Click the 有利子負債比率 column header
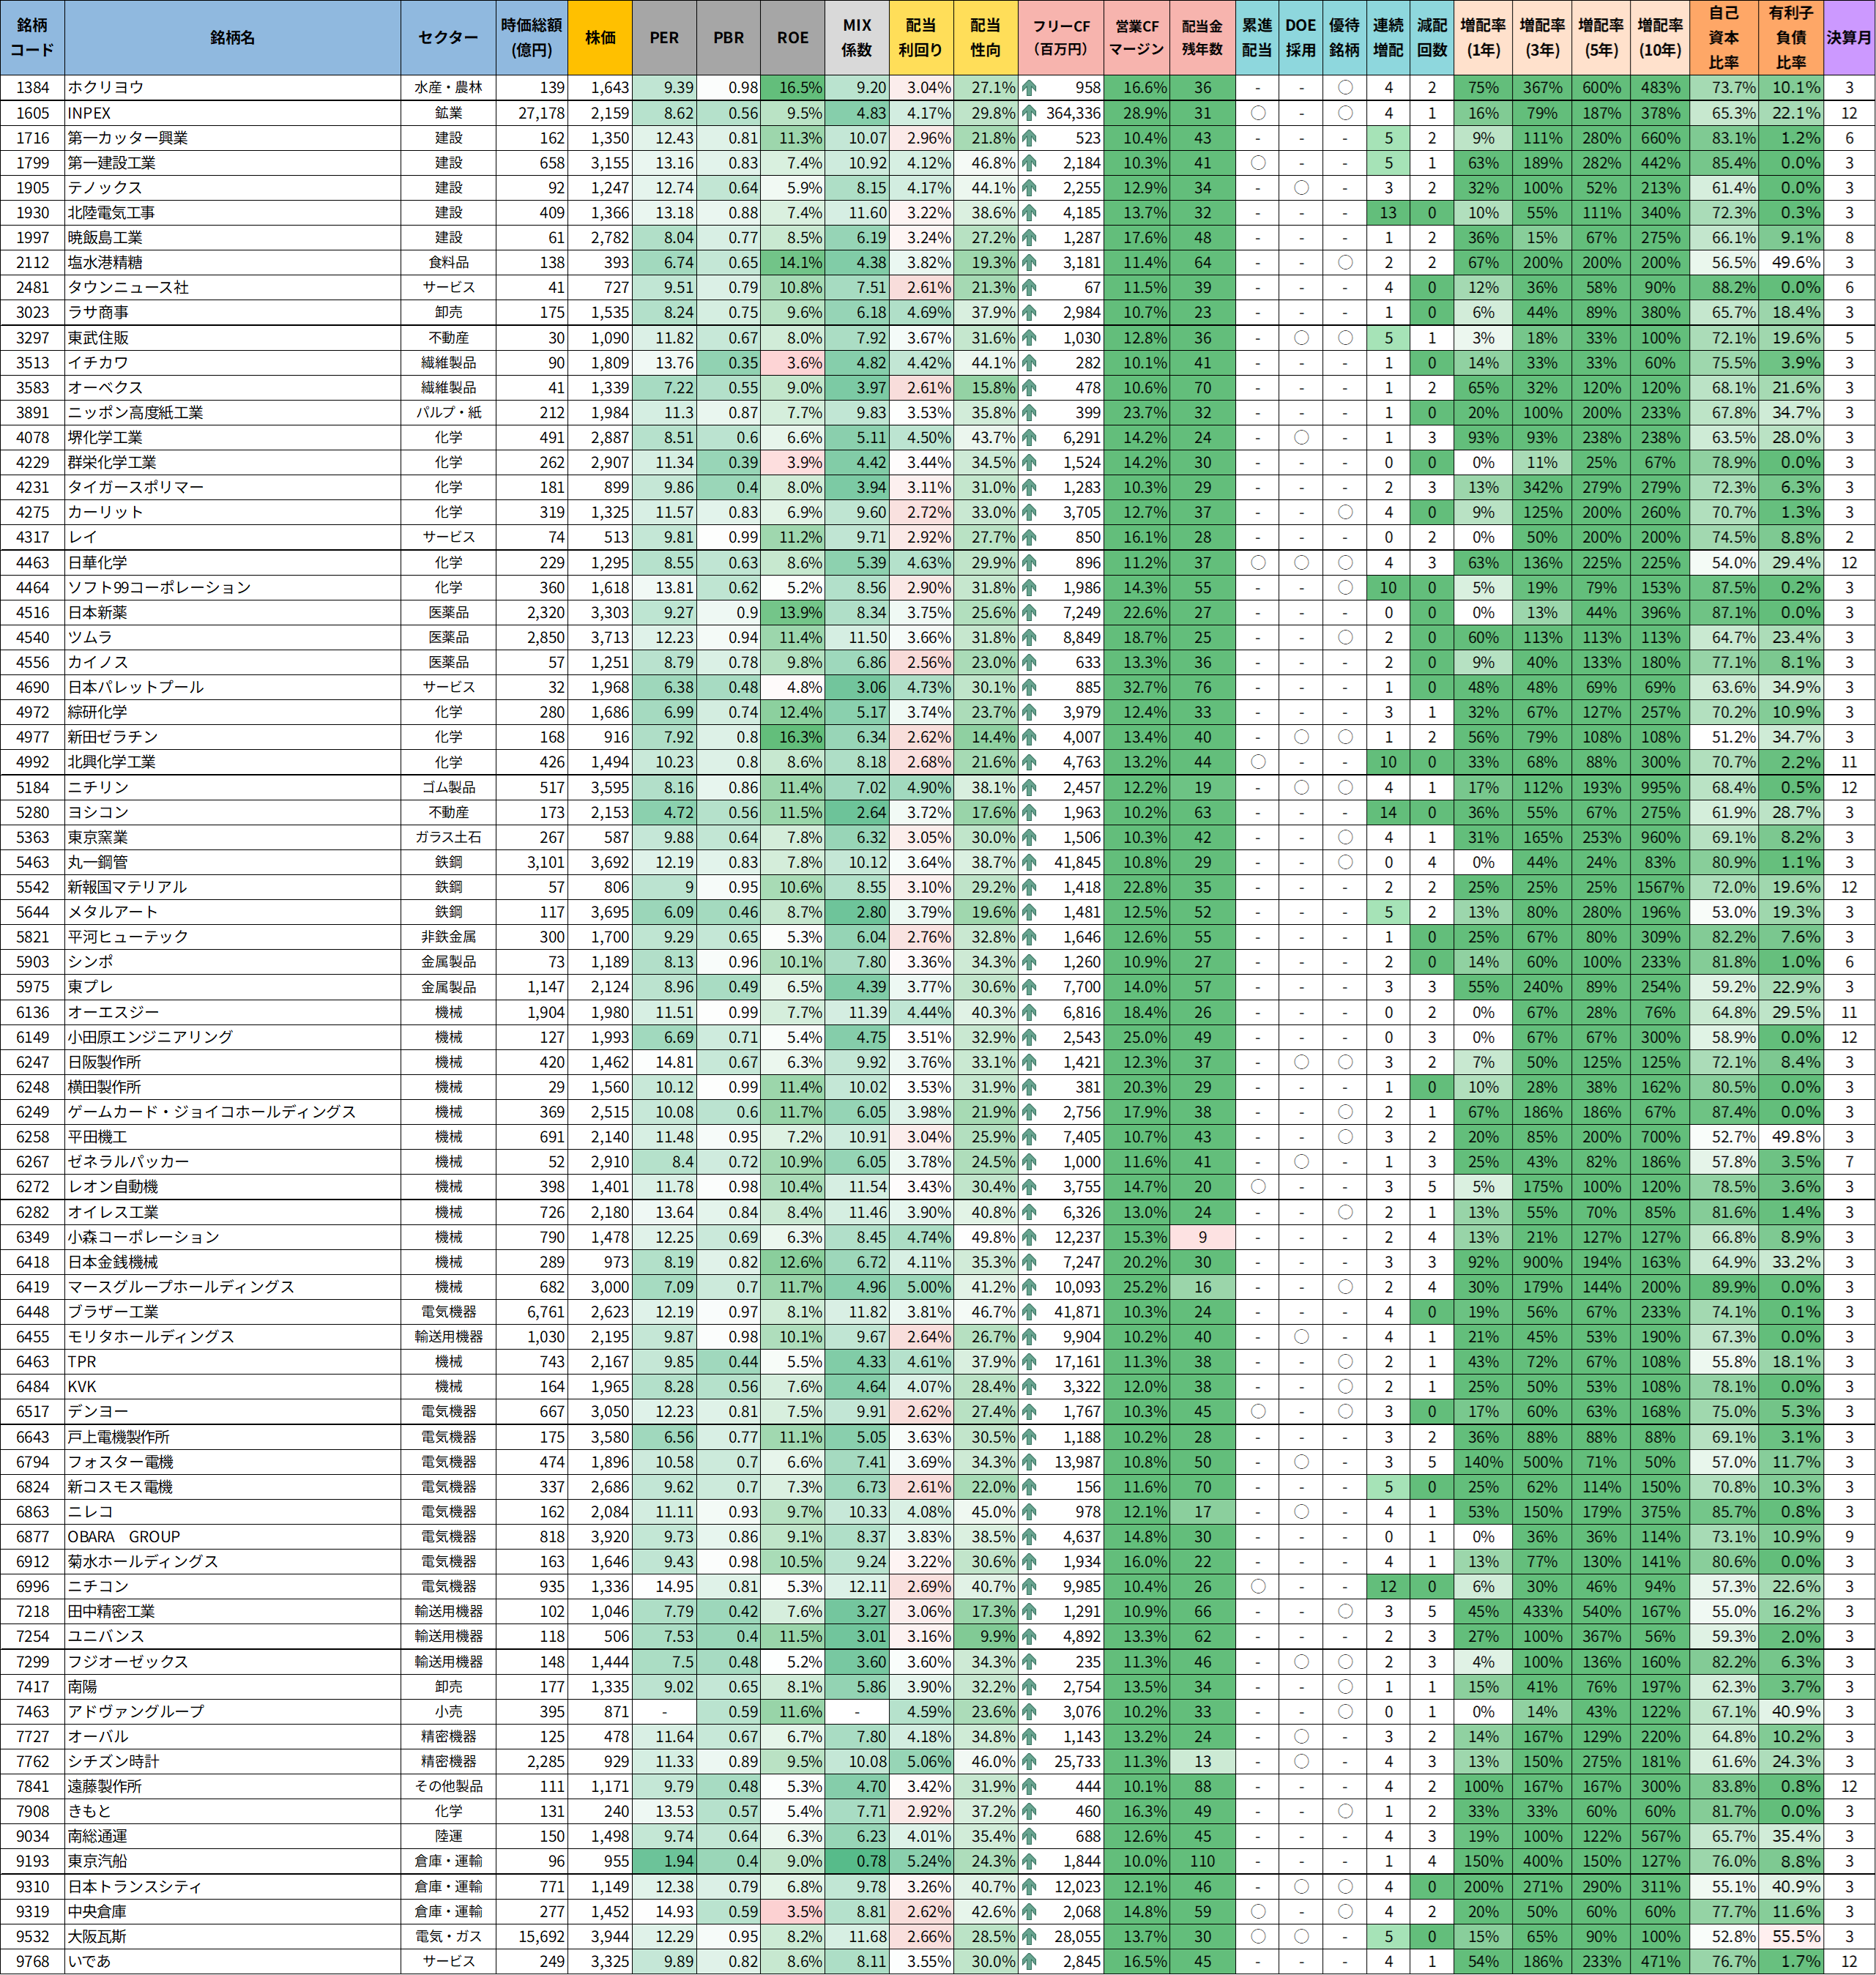This screenshot has width=1876, height=1975. pos(1791,38)
